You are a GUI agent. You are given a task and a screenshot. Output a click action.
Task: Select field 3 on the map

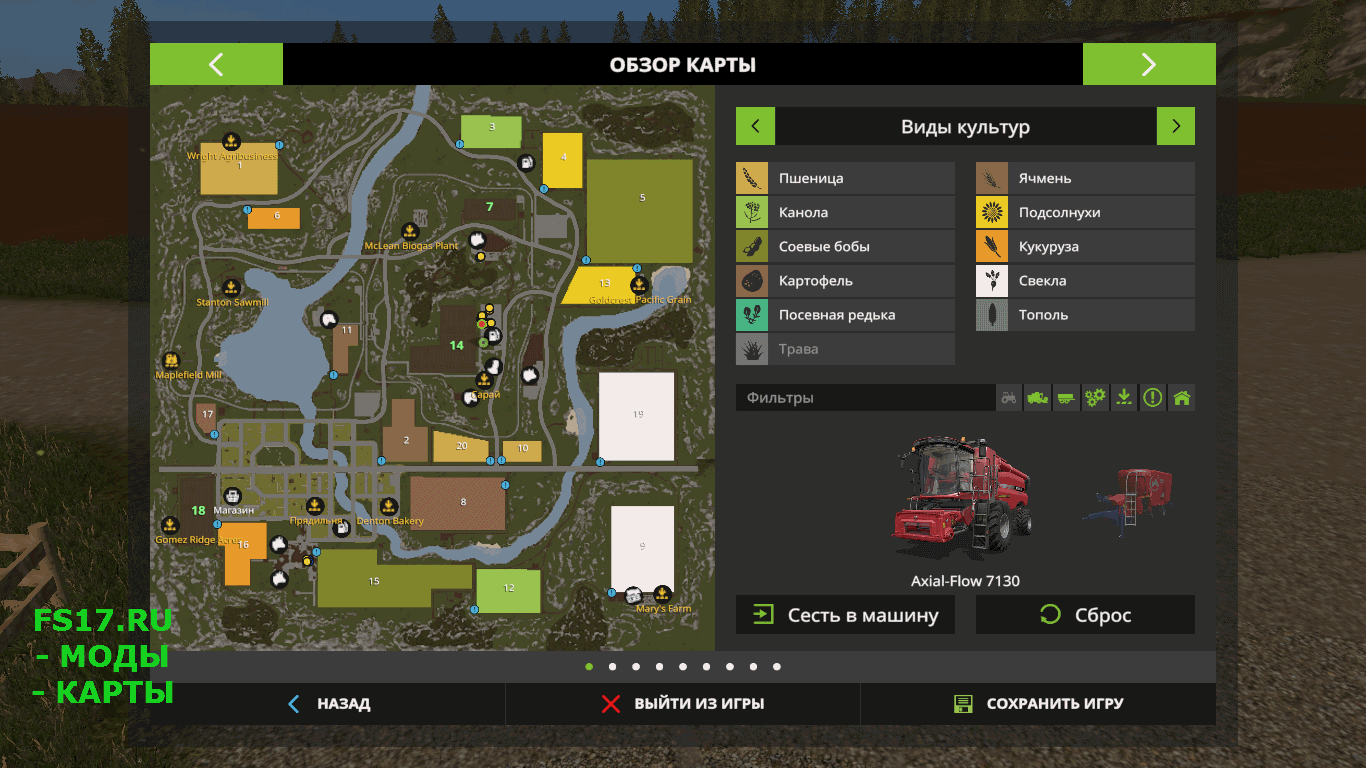[x=491, y=131]
